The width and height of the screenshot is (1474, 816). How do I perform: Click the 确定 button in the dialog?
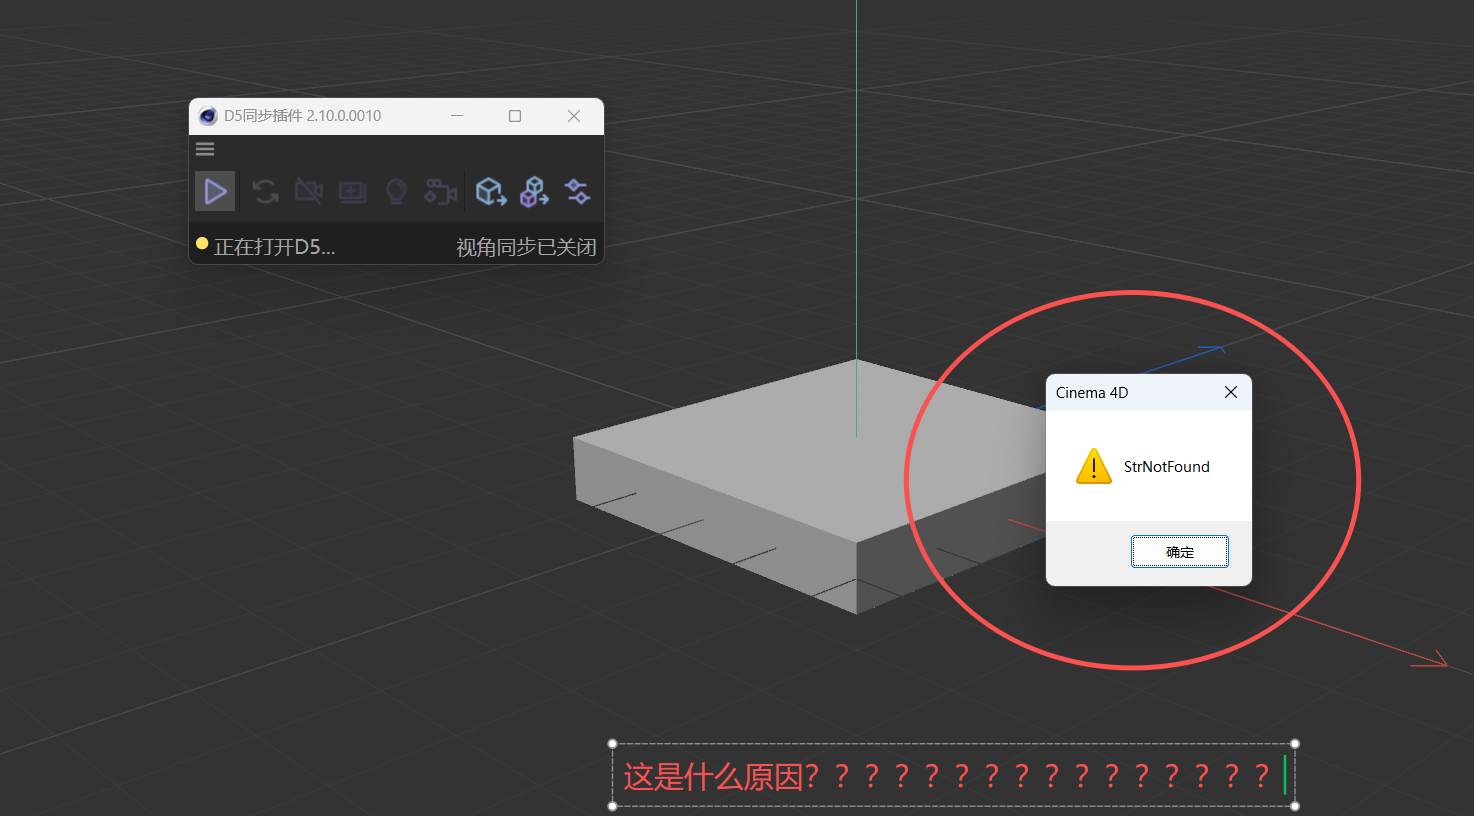point(1179,552)
